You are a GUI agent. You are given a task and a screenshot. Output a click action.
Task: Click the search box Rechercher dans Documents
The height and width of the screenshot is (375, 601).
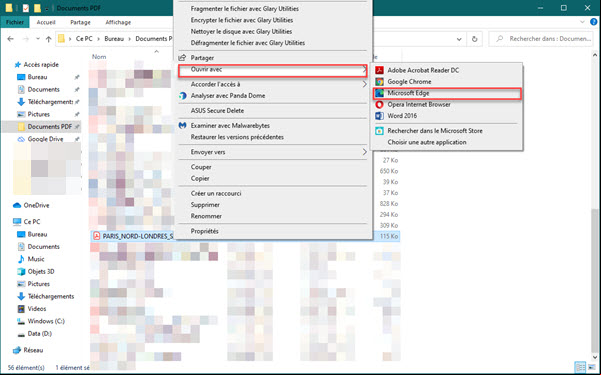541,39
